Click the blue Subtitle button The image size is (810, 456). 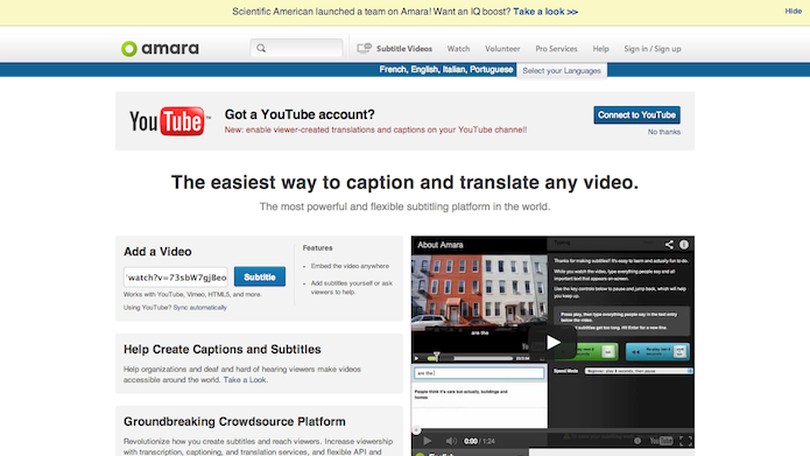point(260,277)
